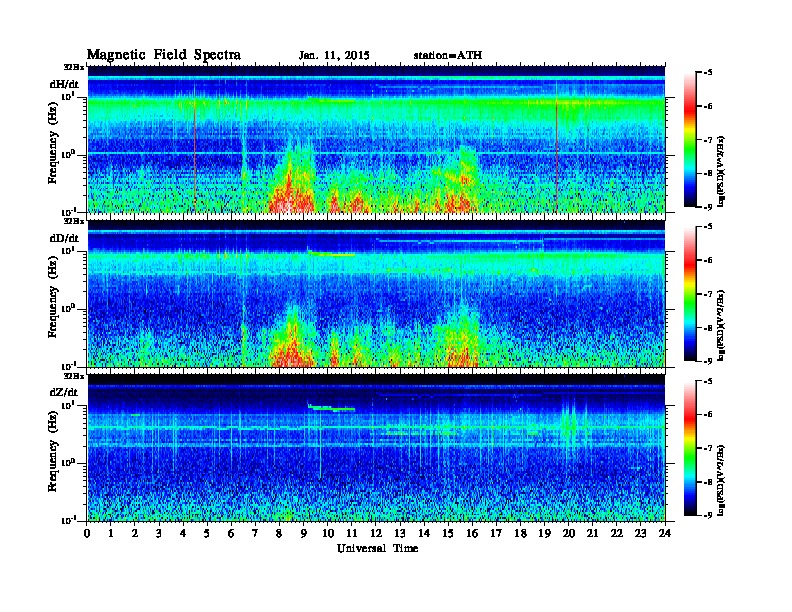
Task: Click hour tick label "20" on time axis
Action: pyautogui.click(x=569, y=533)
